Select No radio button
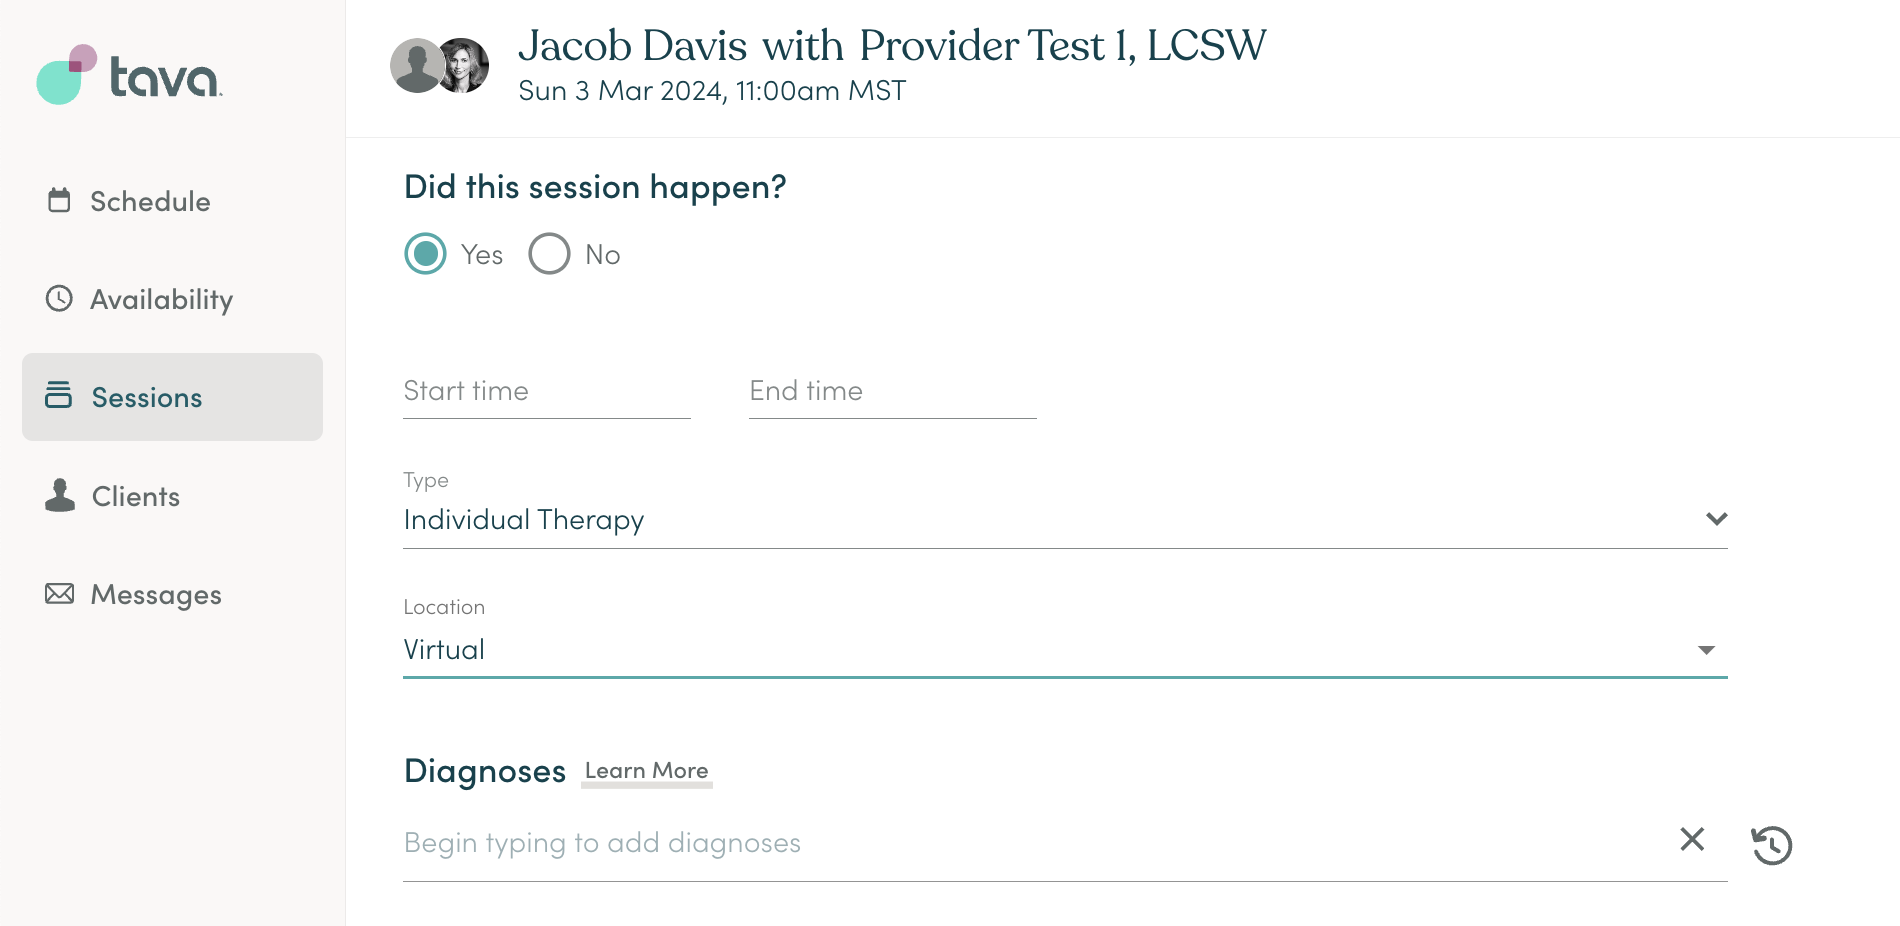The height and width of the screenshot is (926, 1900). 549,254
